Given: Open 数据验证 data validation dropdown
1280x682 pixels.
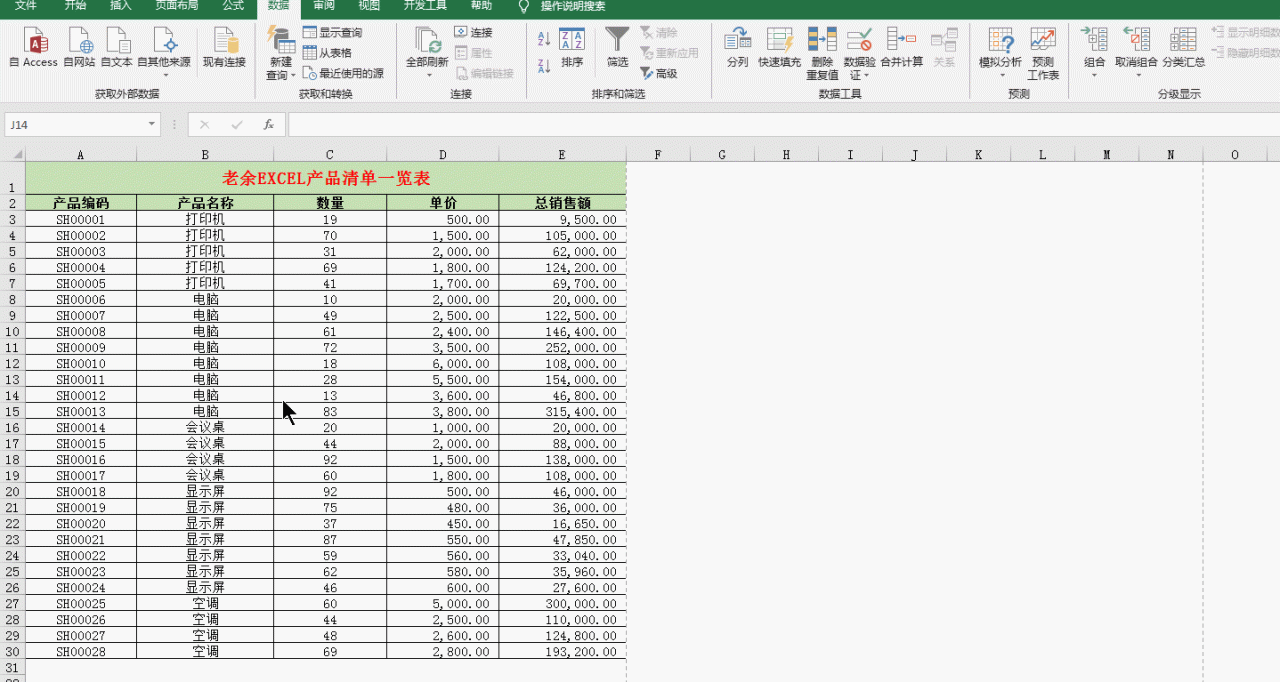Looking at the screenshot, I should click(x=859, y=54).
